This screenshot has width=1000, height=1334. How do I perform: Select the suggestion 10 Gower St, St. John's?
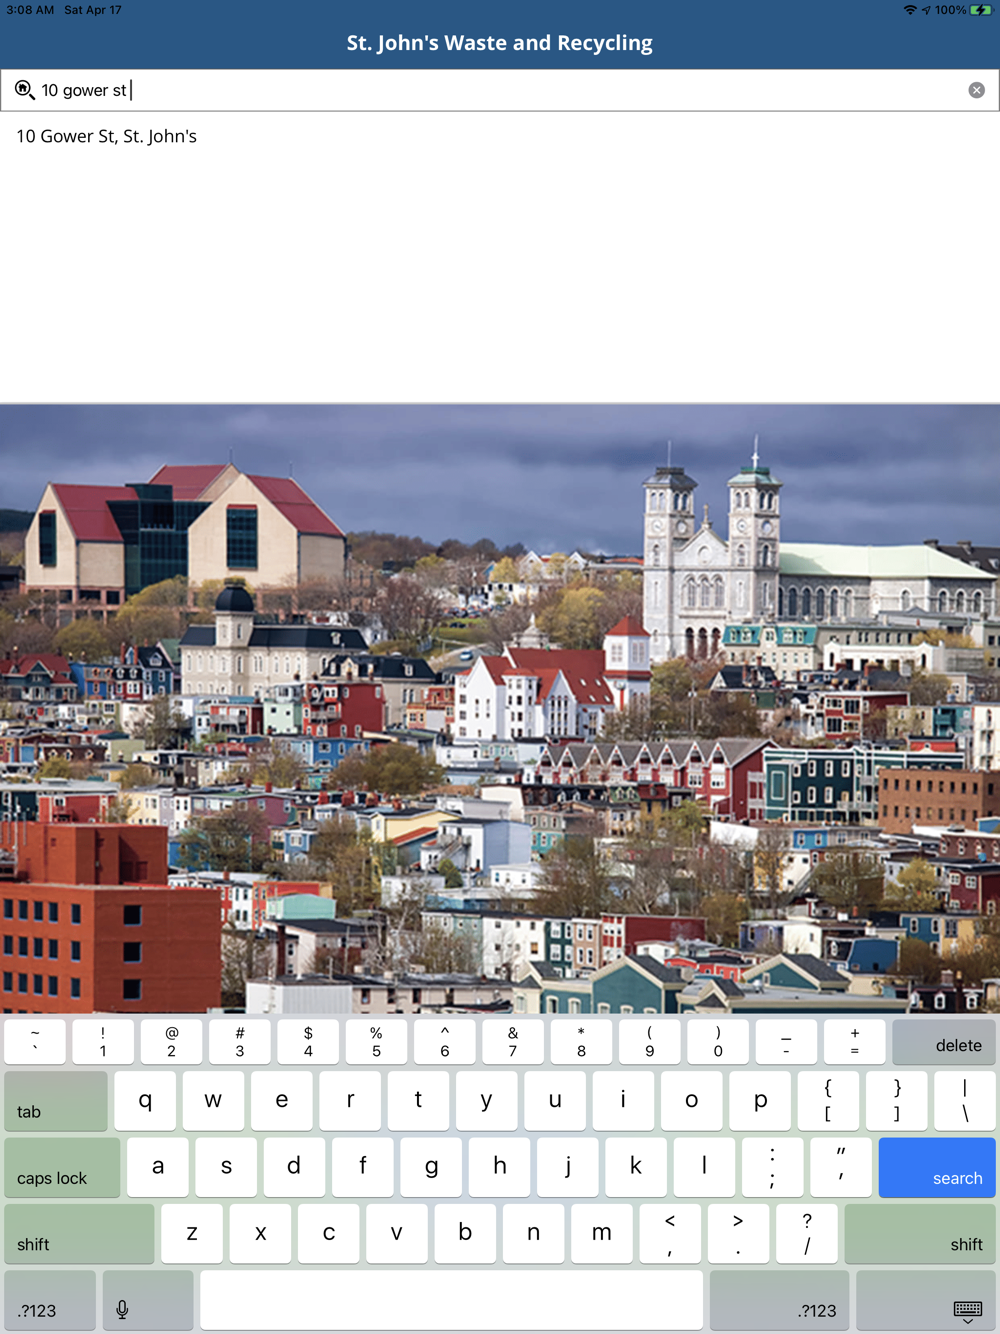[x=106, y=136]
